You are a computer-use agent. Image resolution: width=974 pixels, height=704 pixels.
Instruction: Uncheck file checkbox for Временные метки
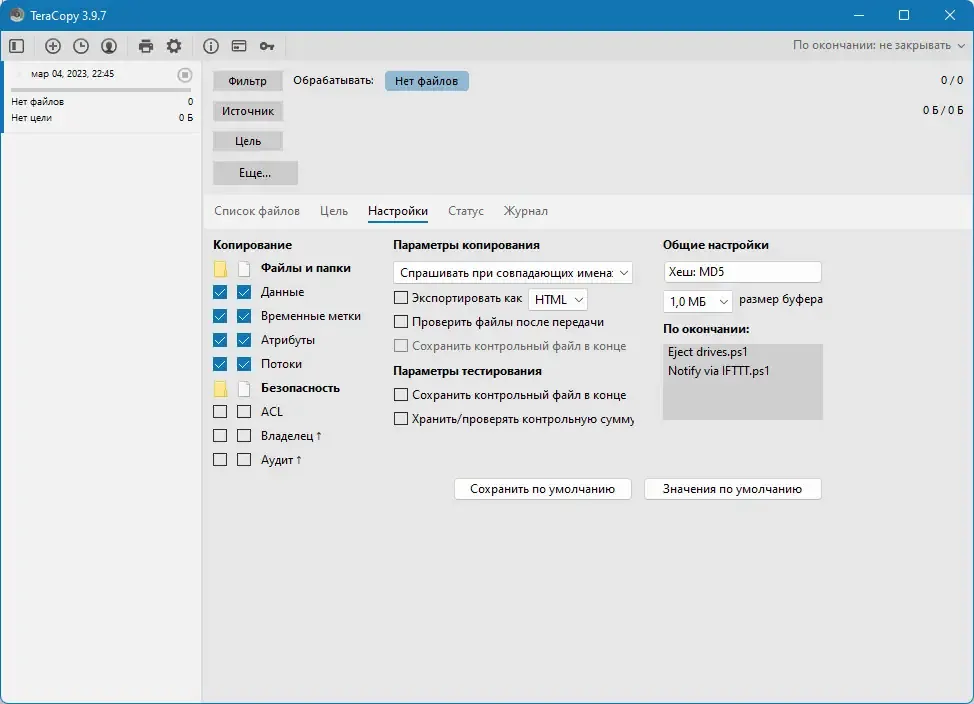tap(244, 316)
